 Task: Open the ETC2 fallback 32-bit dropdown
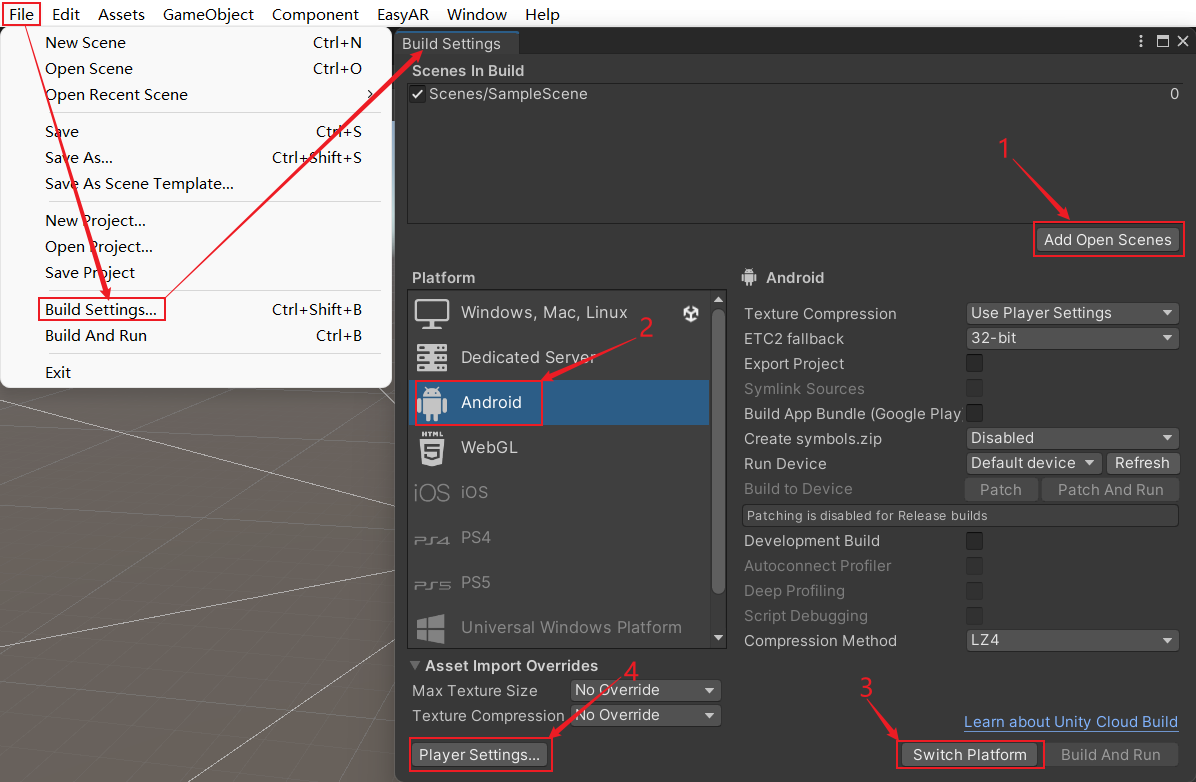[x=1072, y=338]
